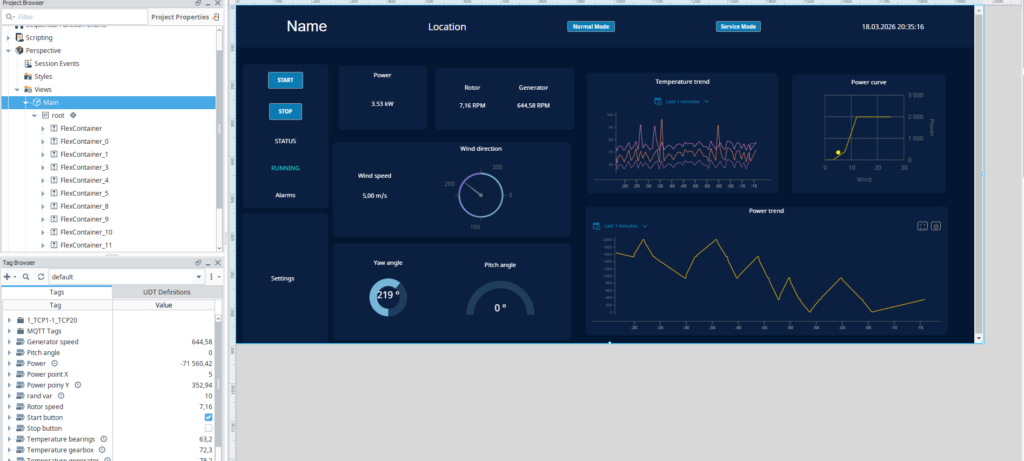Image resolution: width=1024 pixels, height=461 pixels.
Task: Switch to the UDT Definitions tab
Action: (167, 291)
